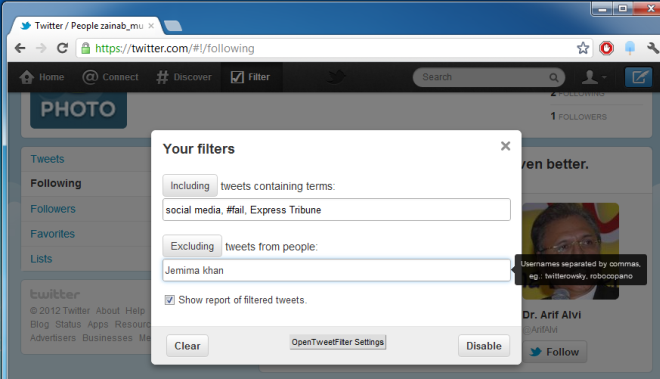Screen dimensions: 660x379
Task: Uncheck Show report of filtered tweets
Action: tap(170, 300)
